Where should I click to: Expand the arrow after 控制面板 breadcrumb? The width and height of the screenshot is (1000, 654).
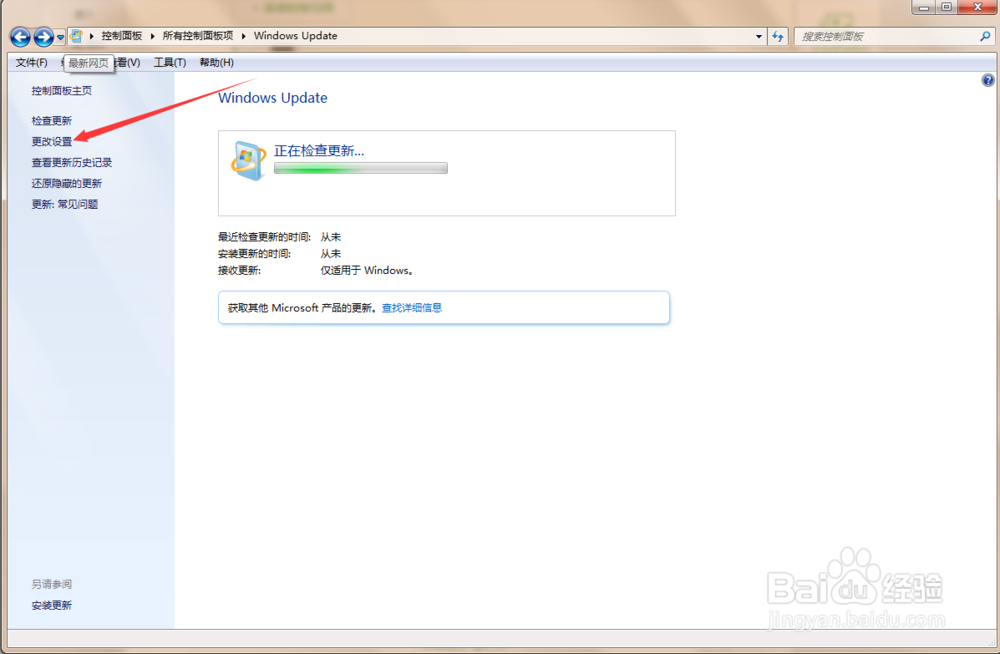click(152, 36)
